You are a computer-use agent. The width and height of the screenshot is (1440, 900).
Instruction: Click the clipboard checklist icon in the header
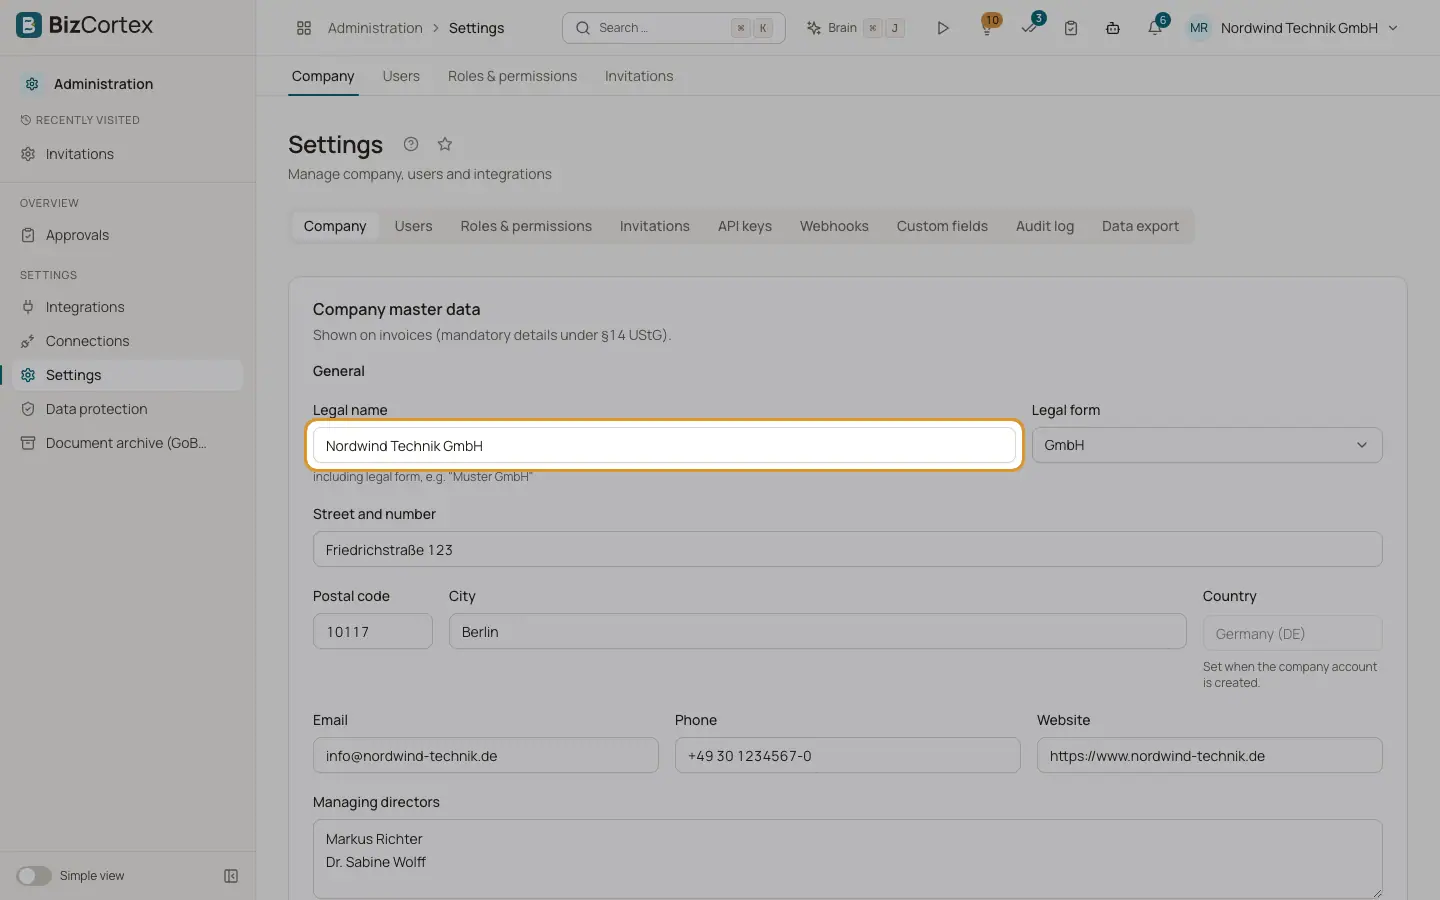(1071, 28)
